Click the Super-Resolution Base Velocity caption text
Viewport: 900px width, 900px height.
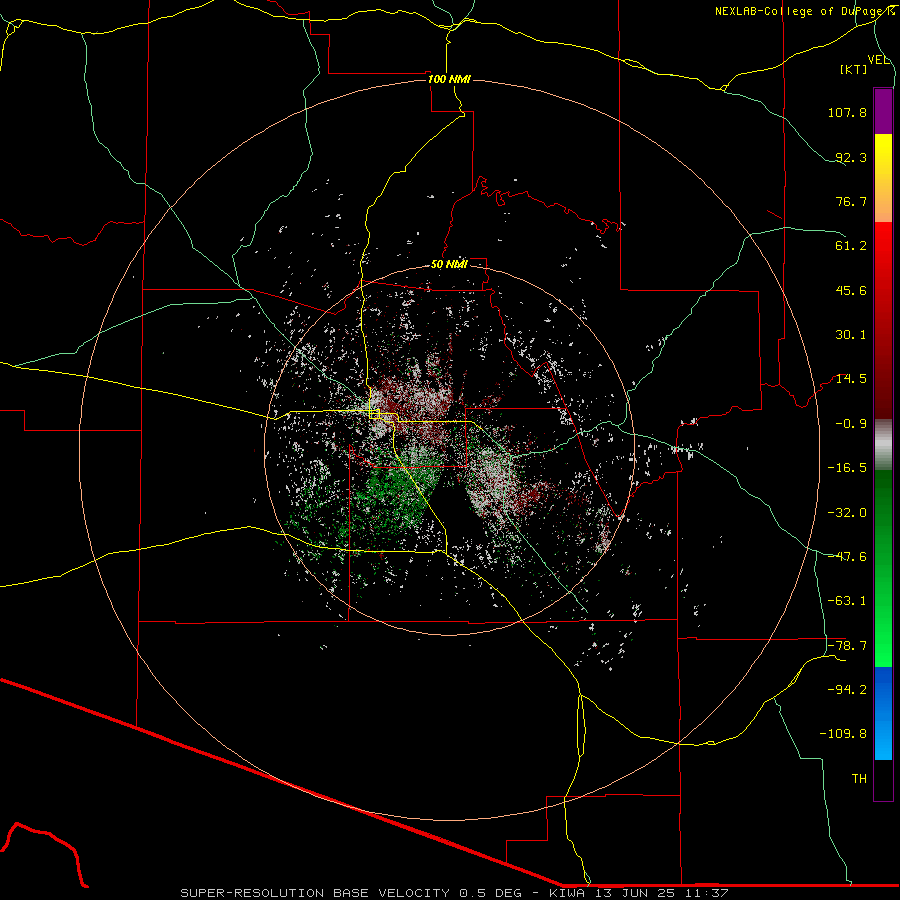point(455,893)
